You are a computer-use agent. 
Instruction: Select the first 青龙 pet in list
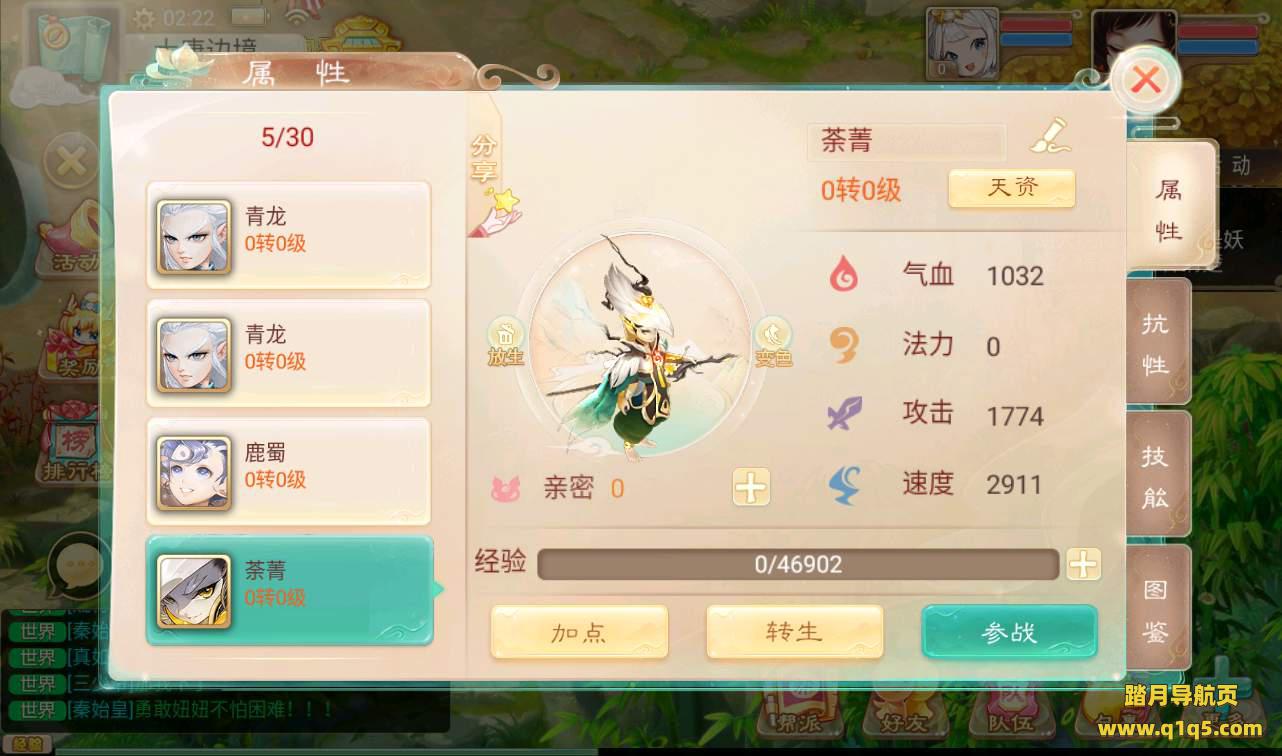[x=289, y=235]
